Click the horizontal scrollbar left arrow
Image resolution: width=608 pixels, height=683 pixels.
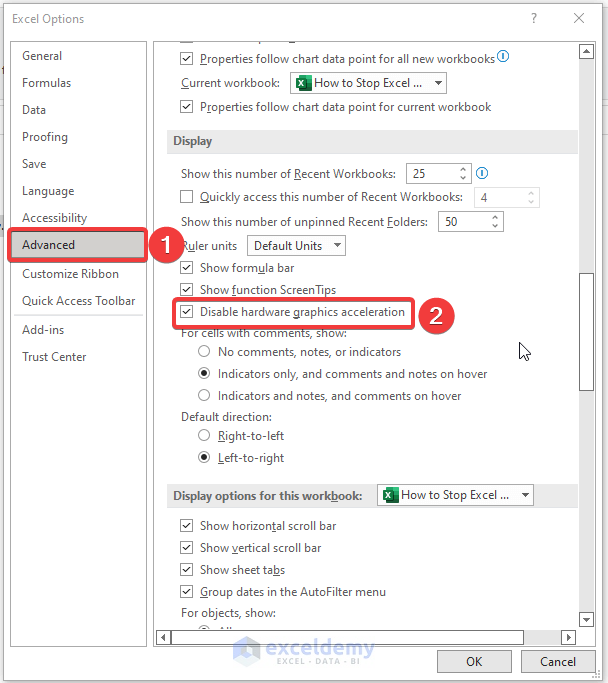tap(163, 638)
